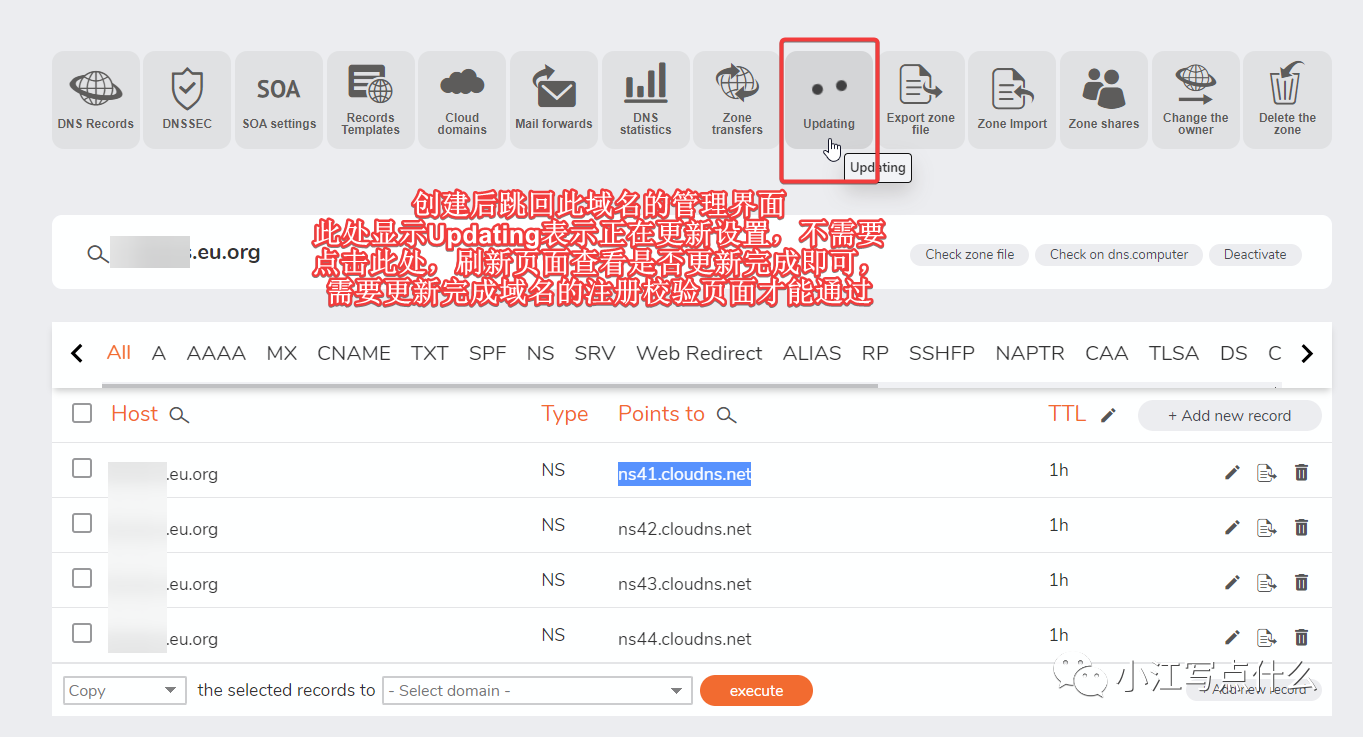Click the left arrow of record-type tabs

point(77,353)
